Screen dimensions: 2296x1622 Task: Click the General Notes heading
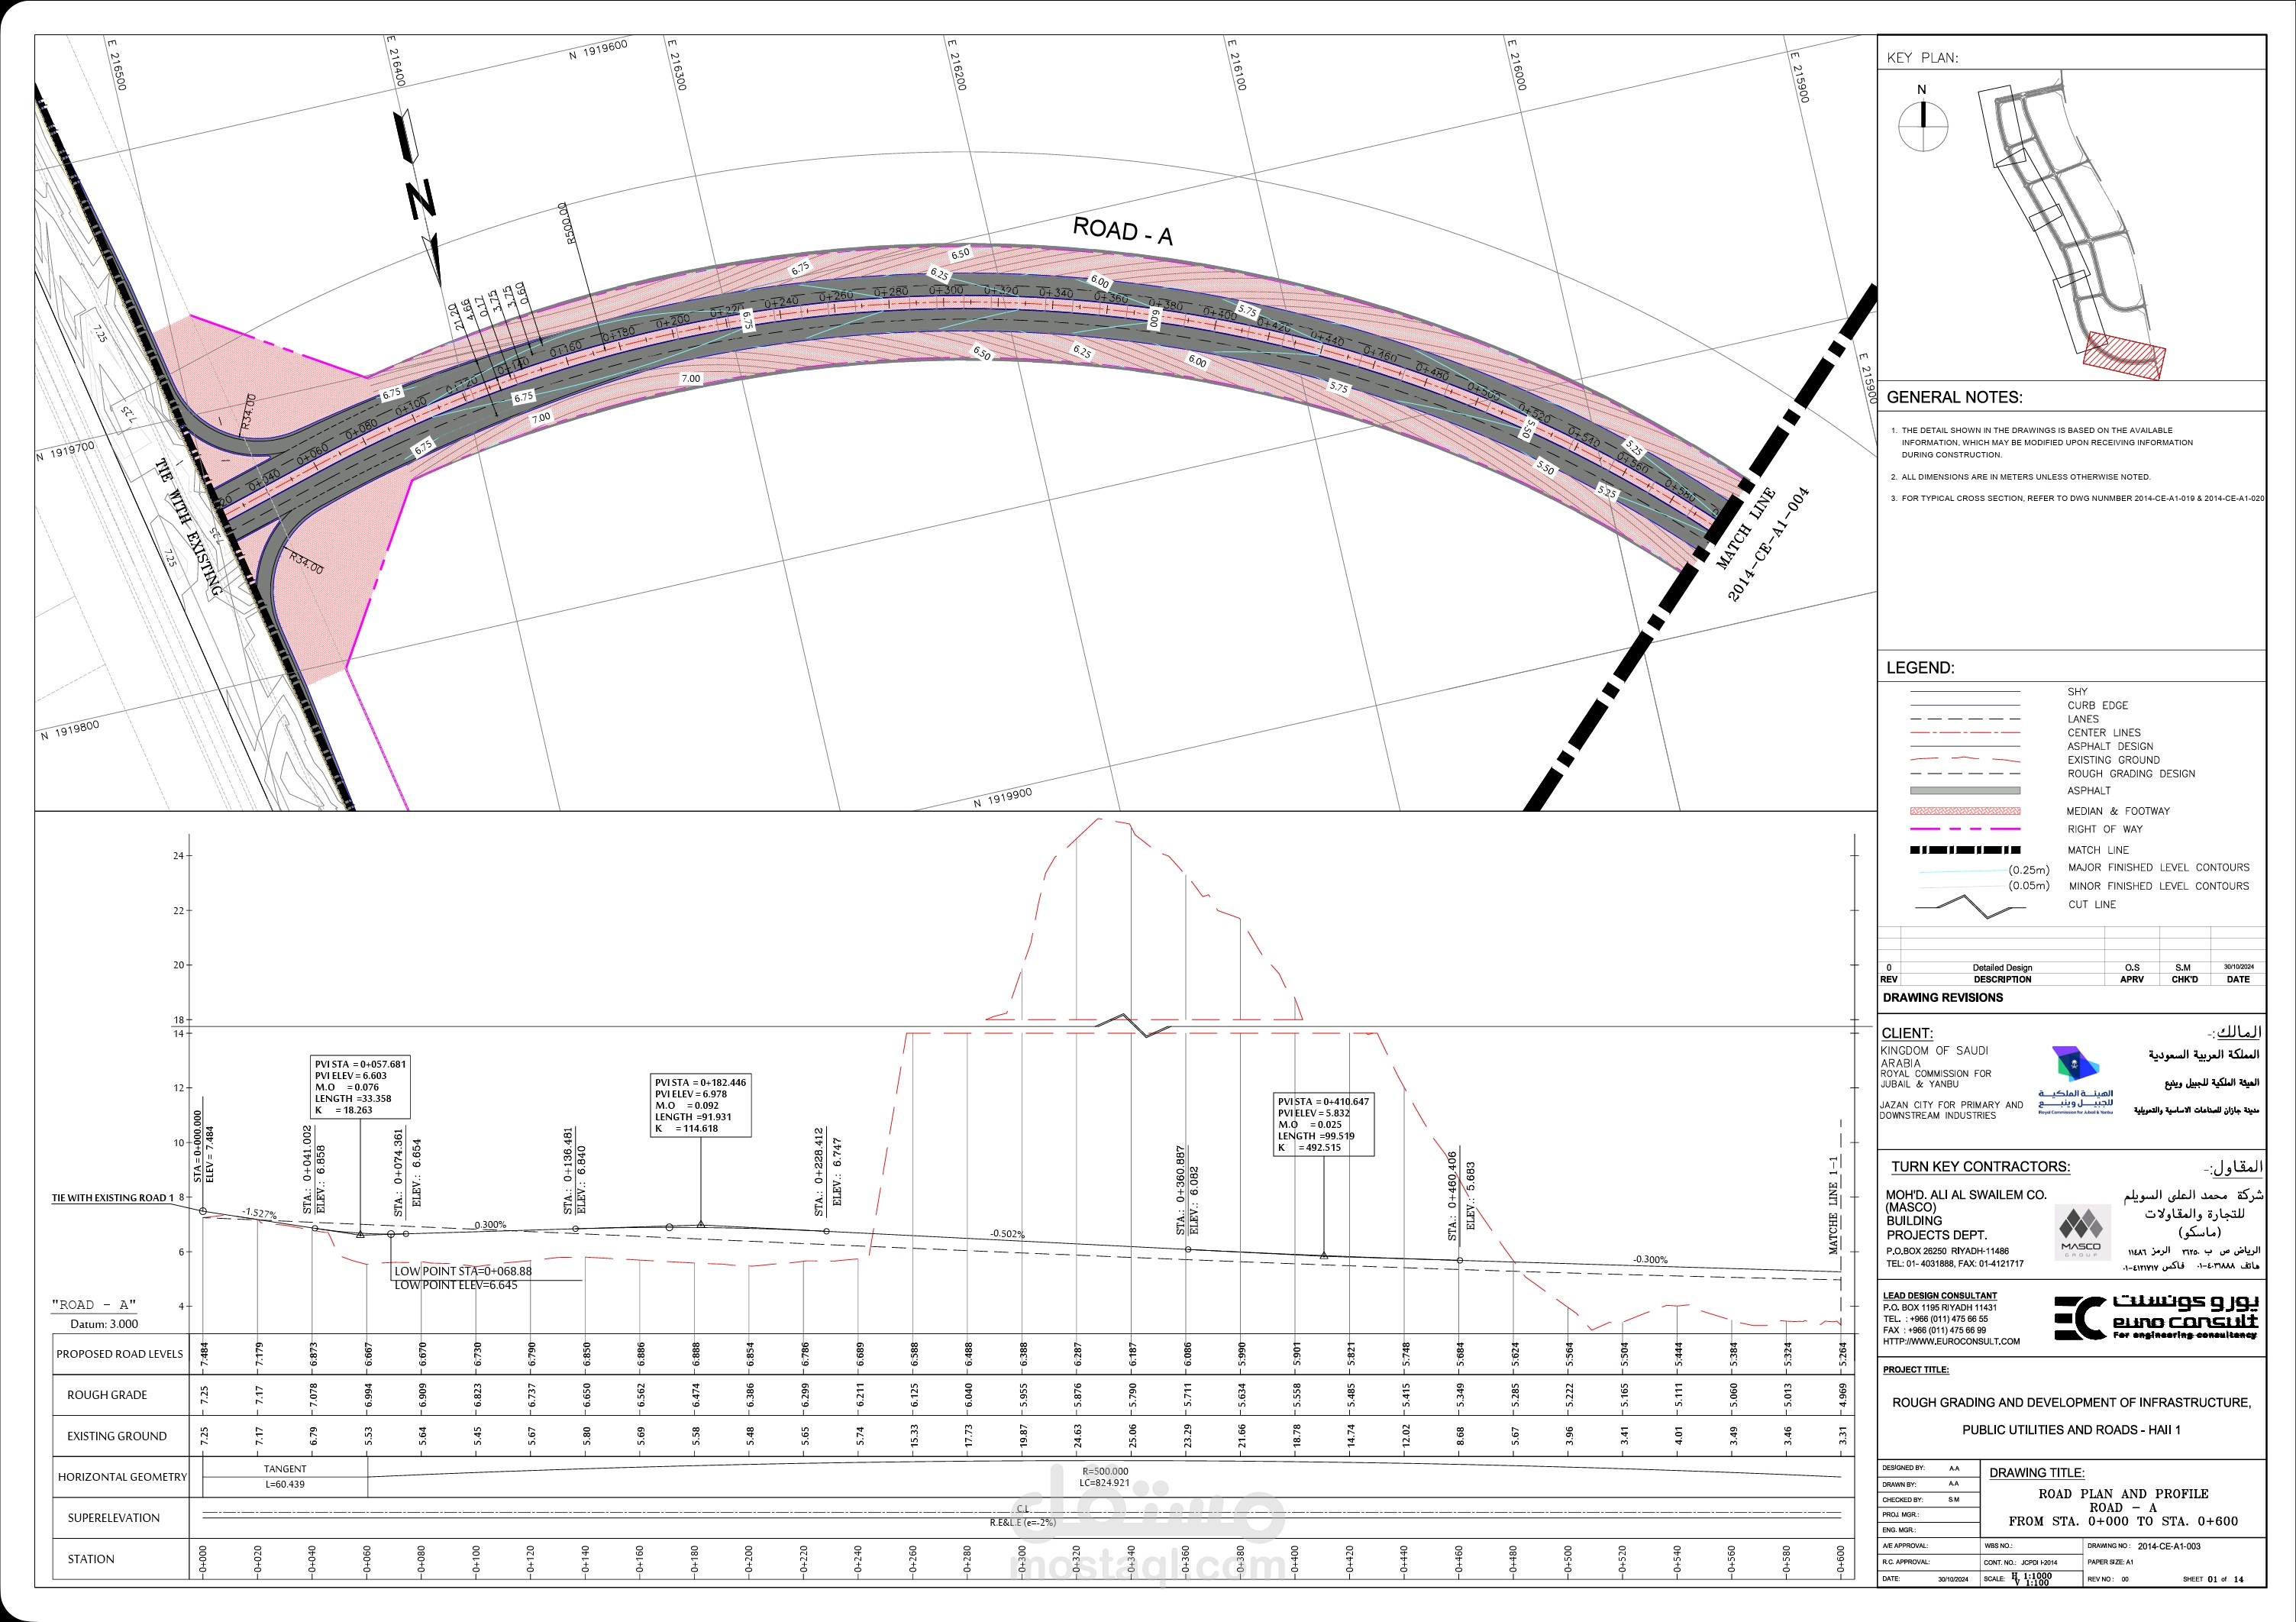[1954, 397]
